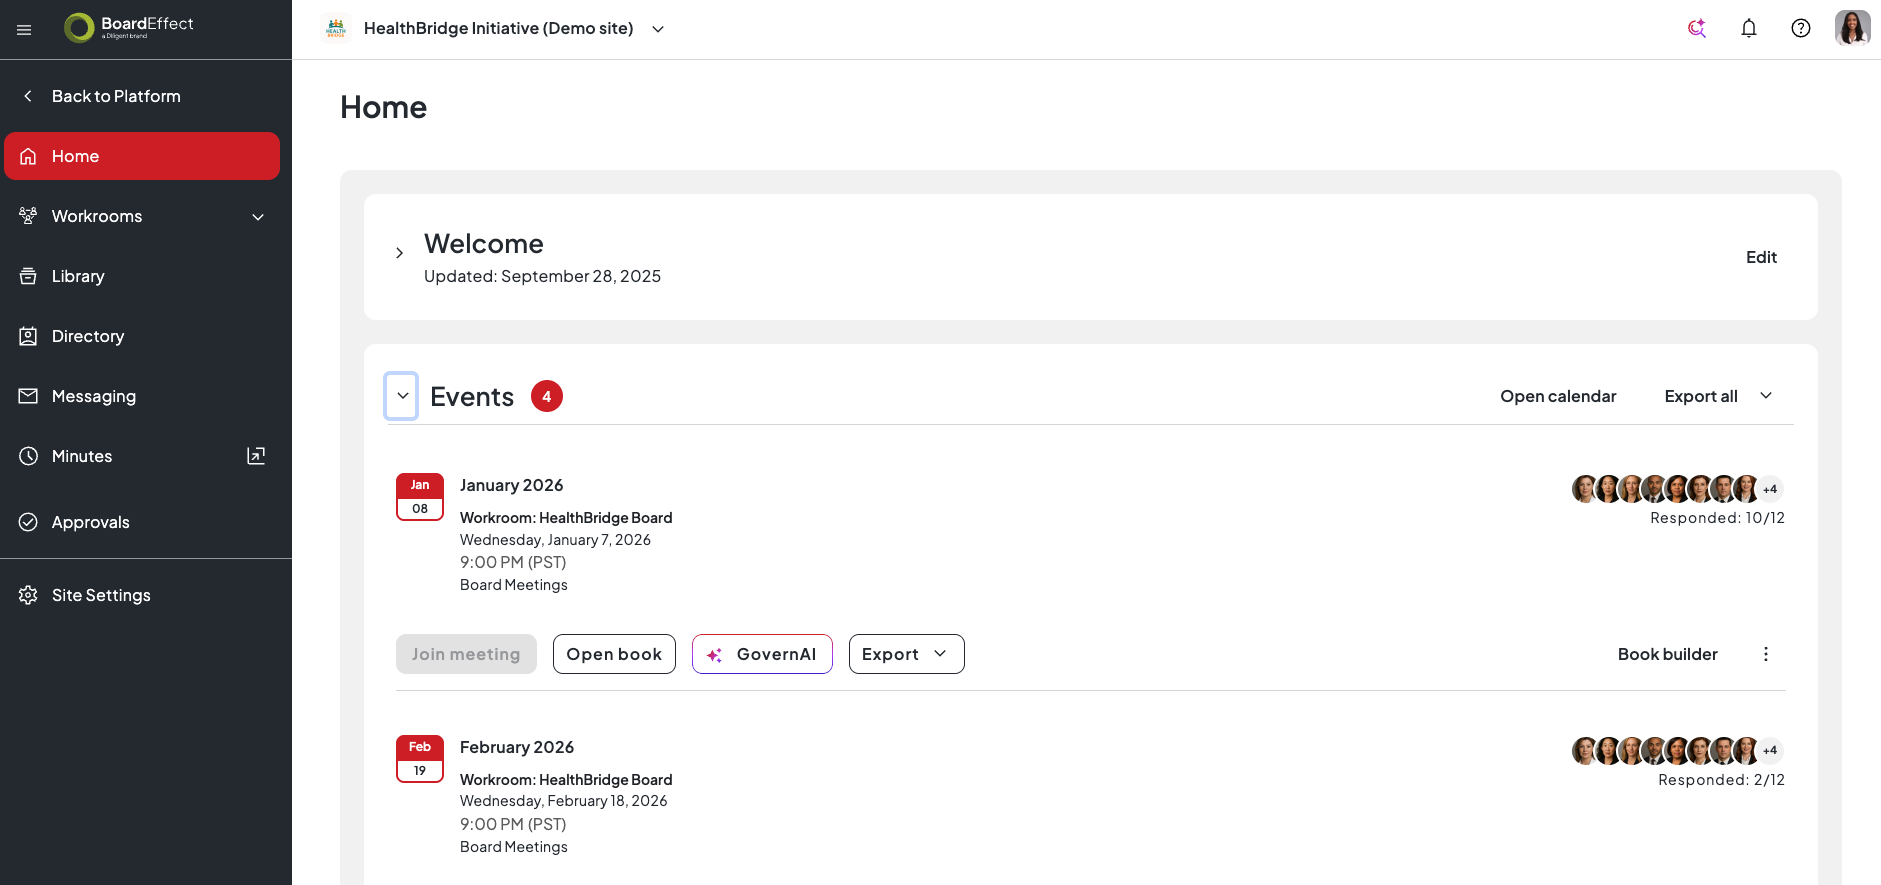Click the Minutes external link icon
Screen dimensions: 1881x885
pos(256,456)
